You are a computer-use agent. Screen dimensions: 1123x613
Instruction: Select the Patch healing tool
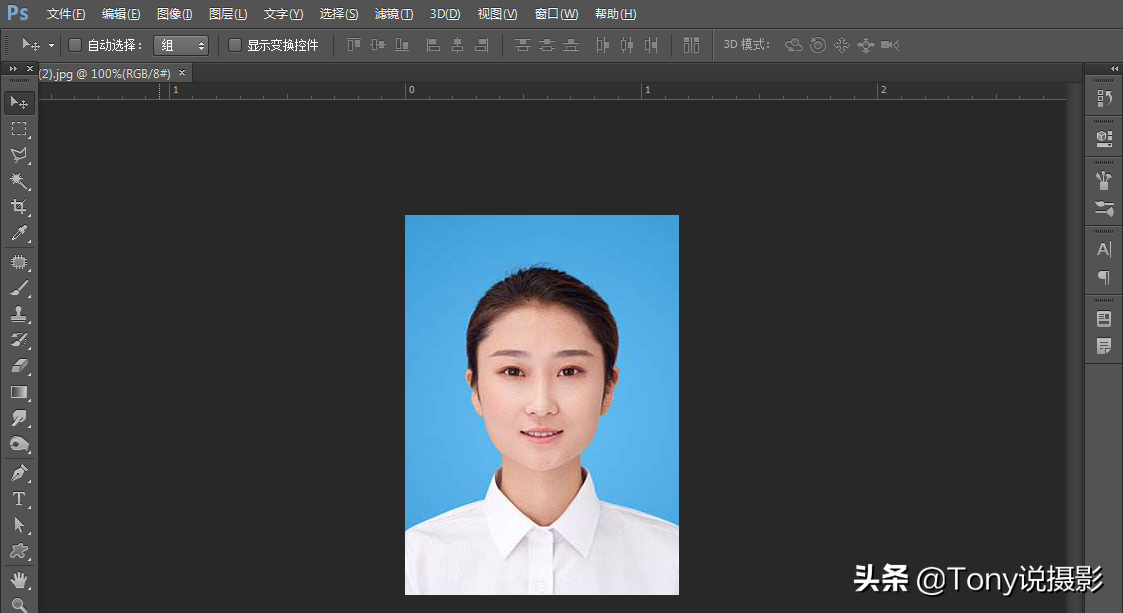(x=19, y=262)
